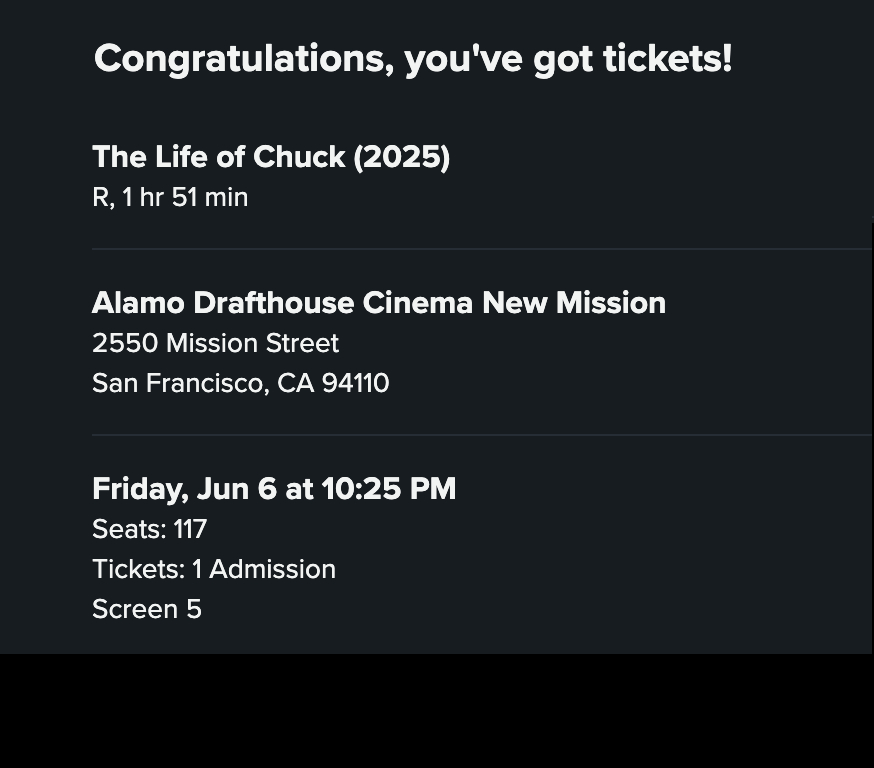Select the 10:25 PM showtime
Image resolution: width=874 pixels, height=768 pixels.
click(388, 489)
